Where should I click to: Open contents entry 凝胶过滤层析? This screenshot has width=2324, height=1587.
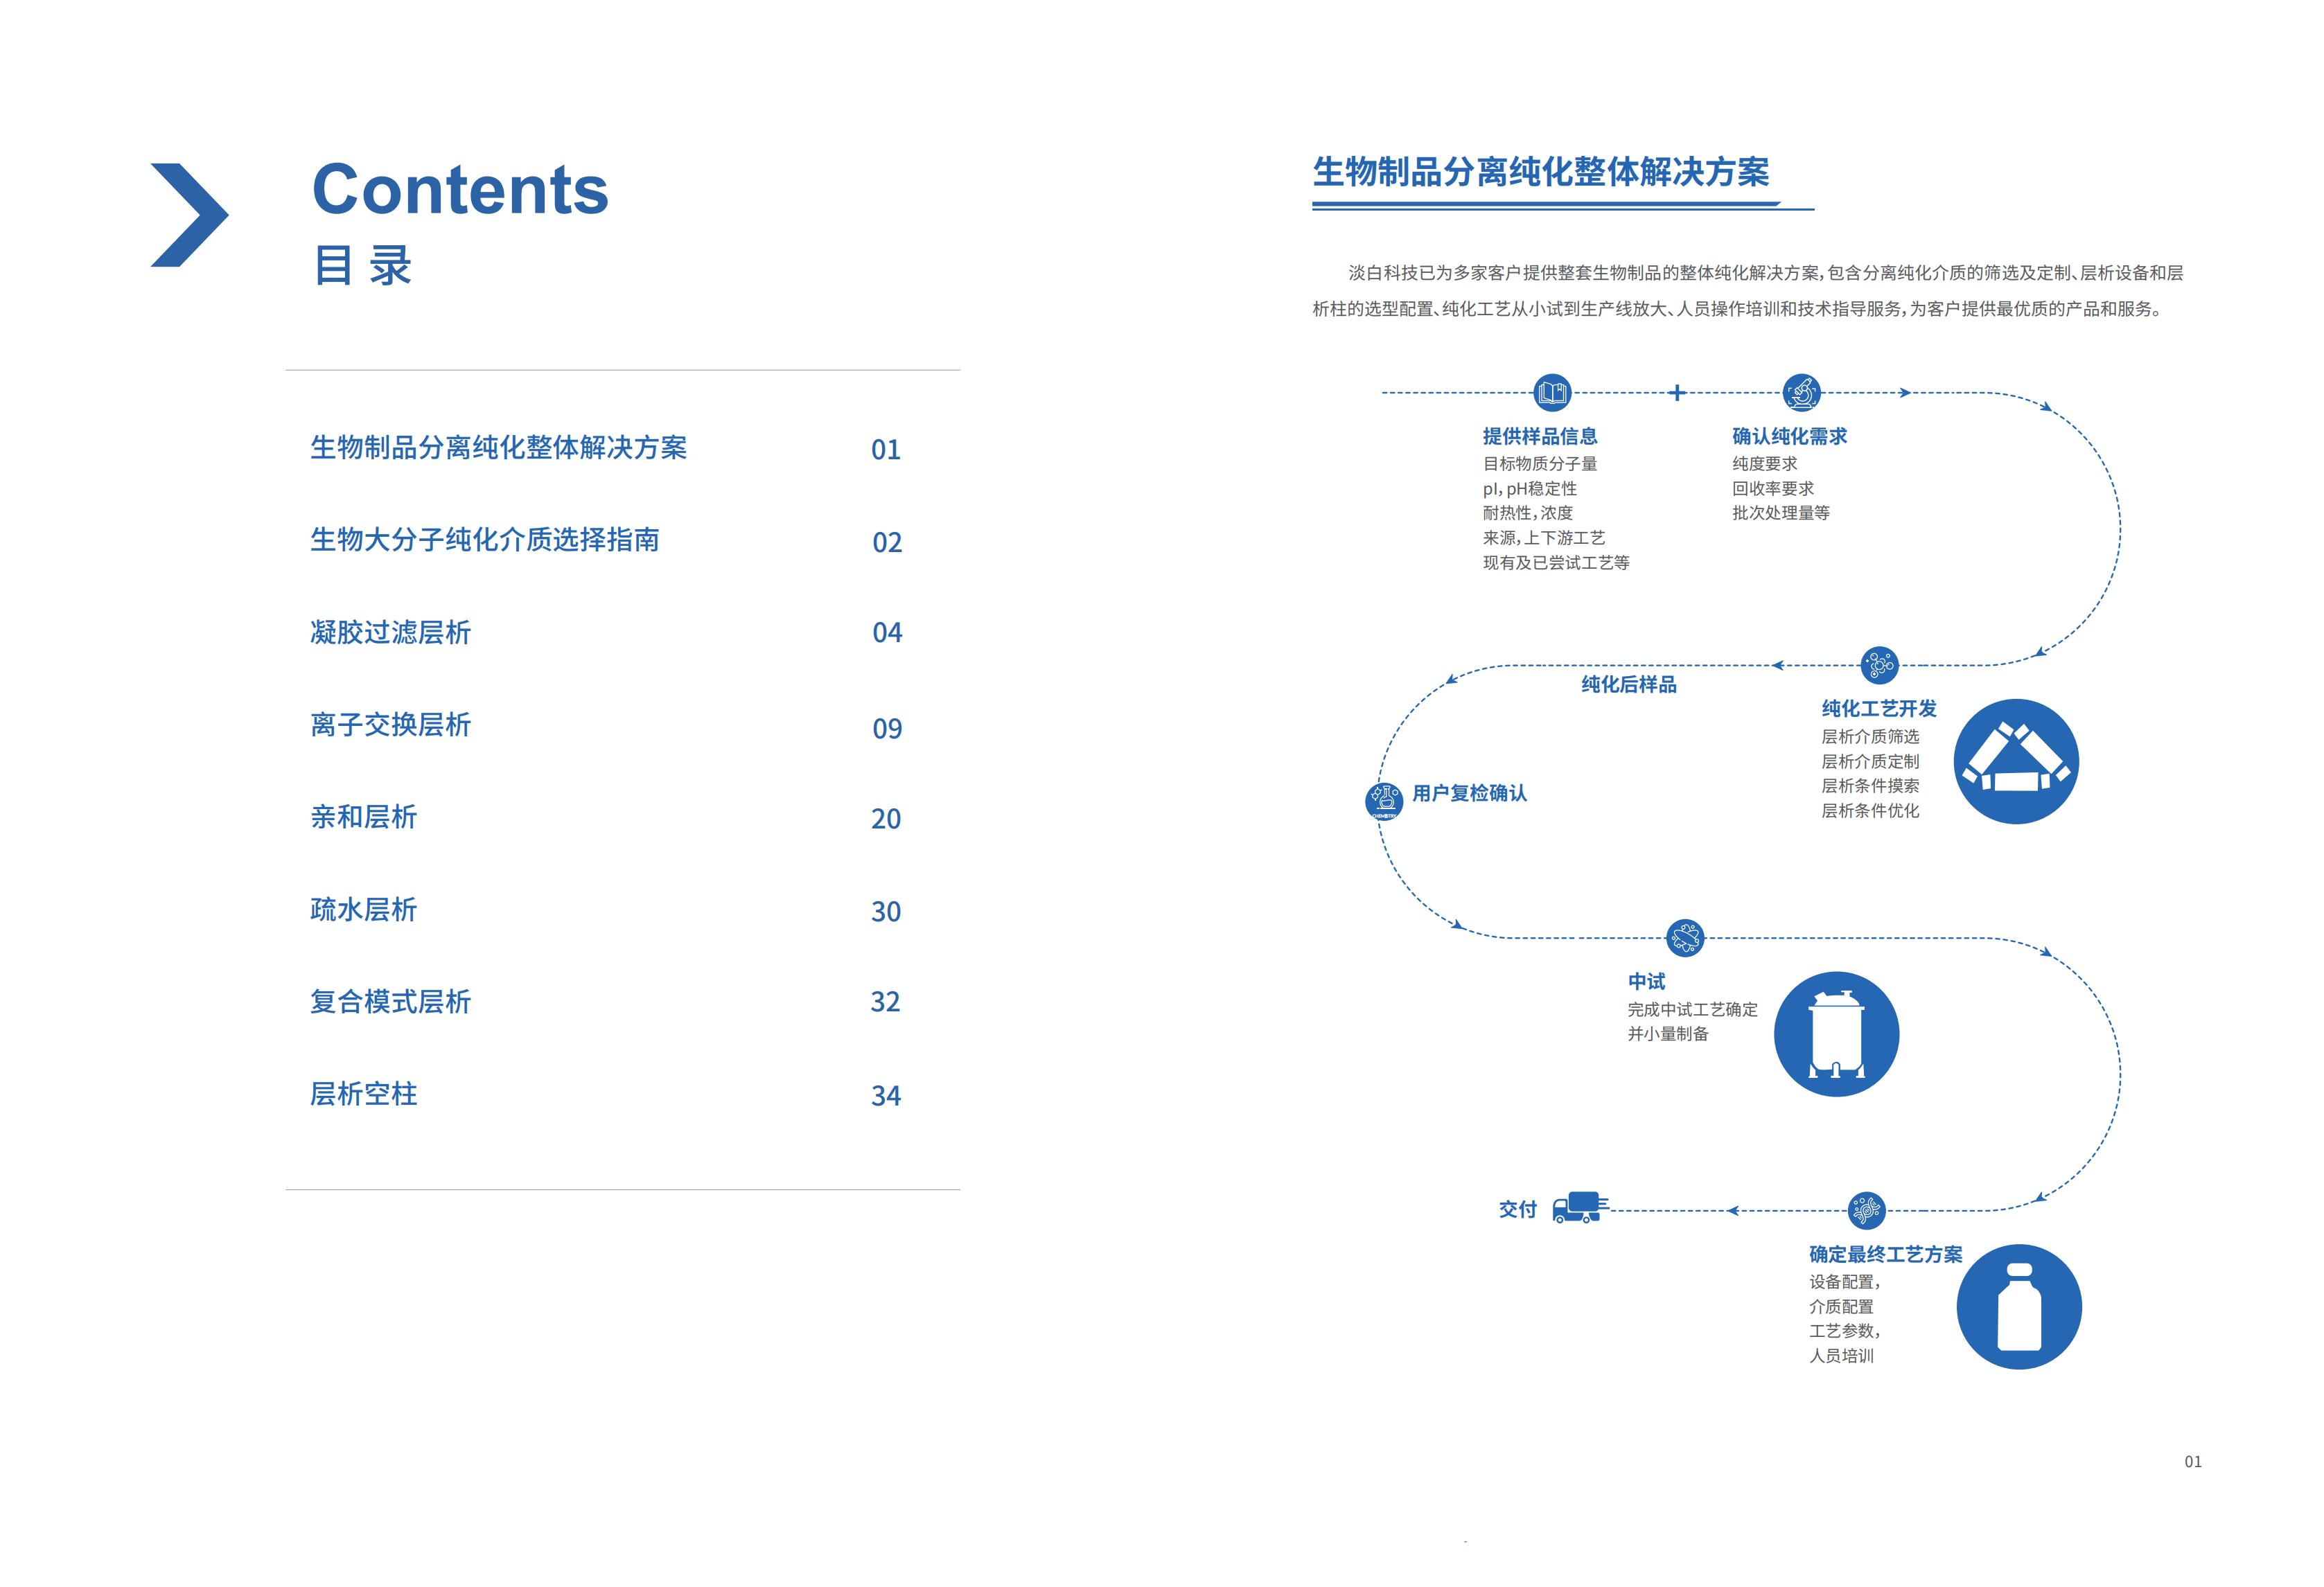[390, 632]
